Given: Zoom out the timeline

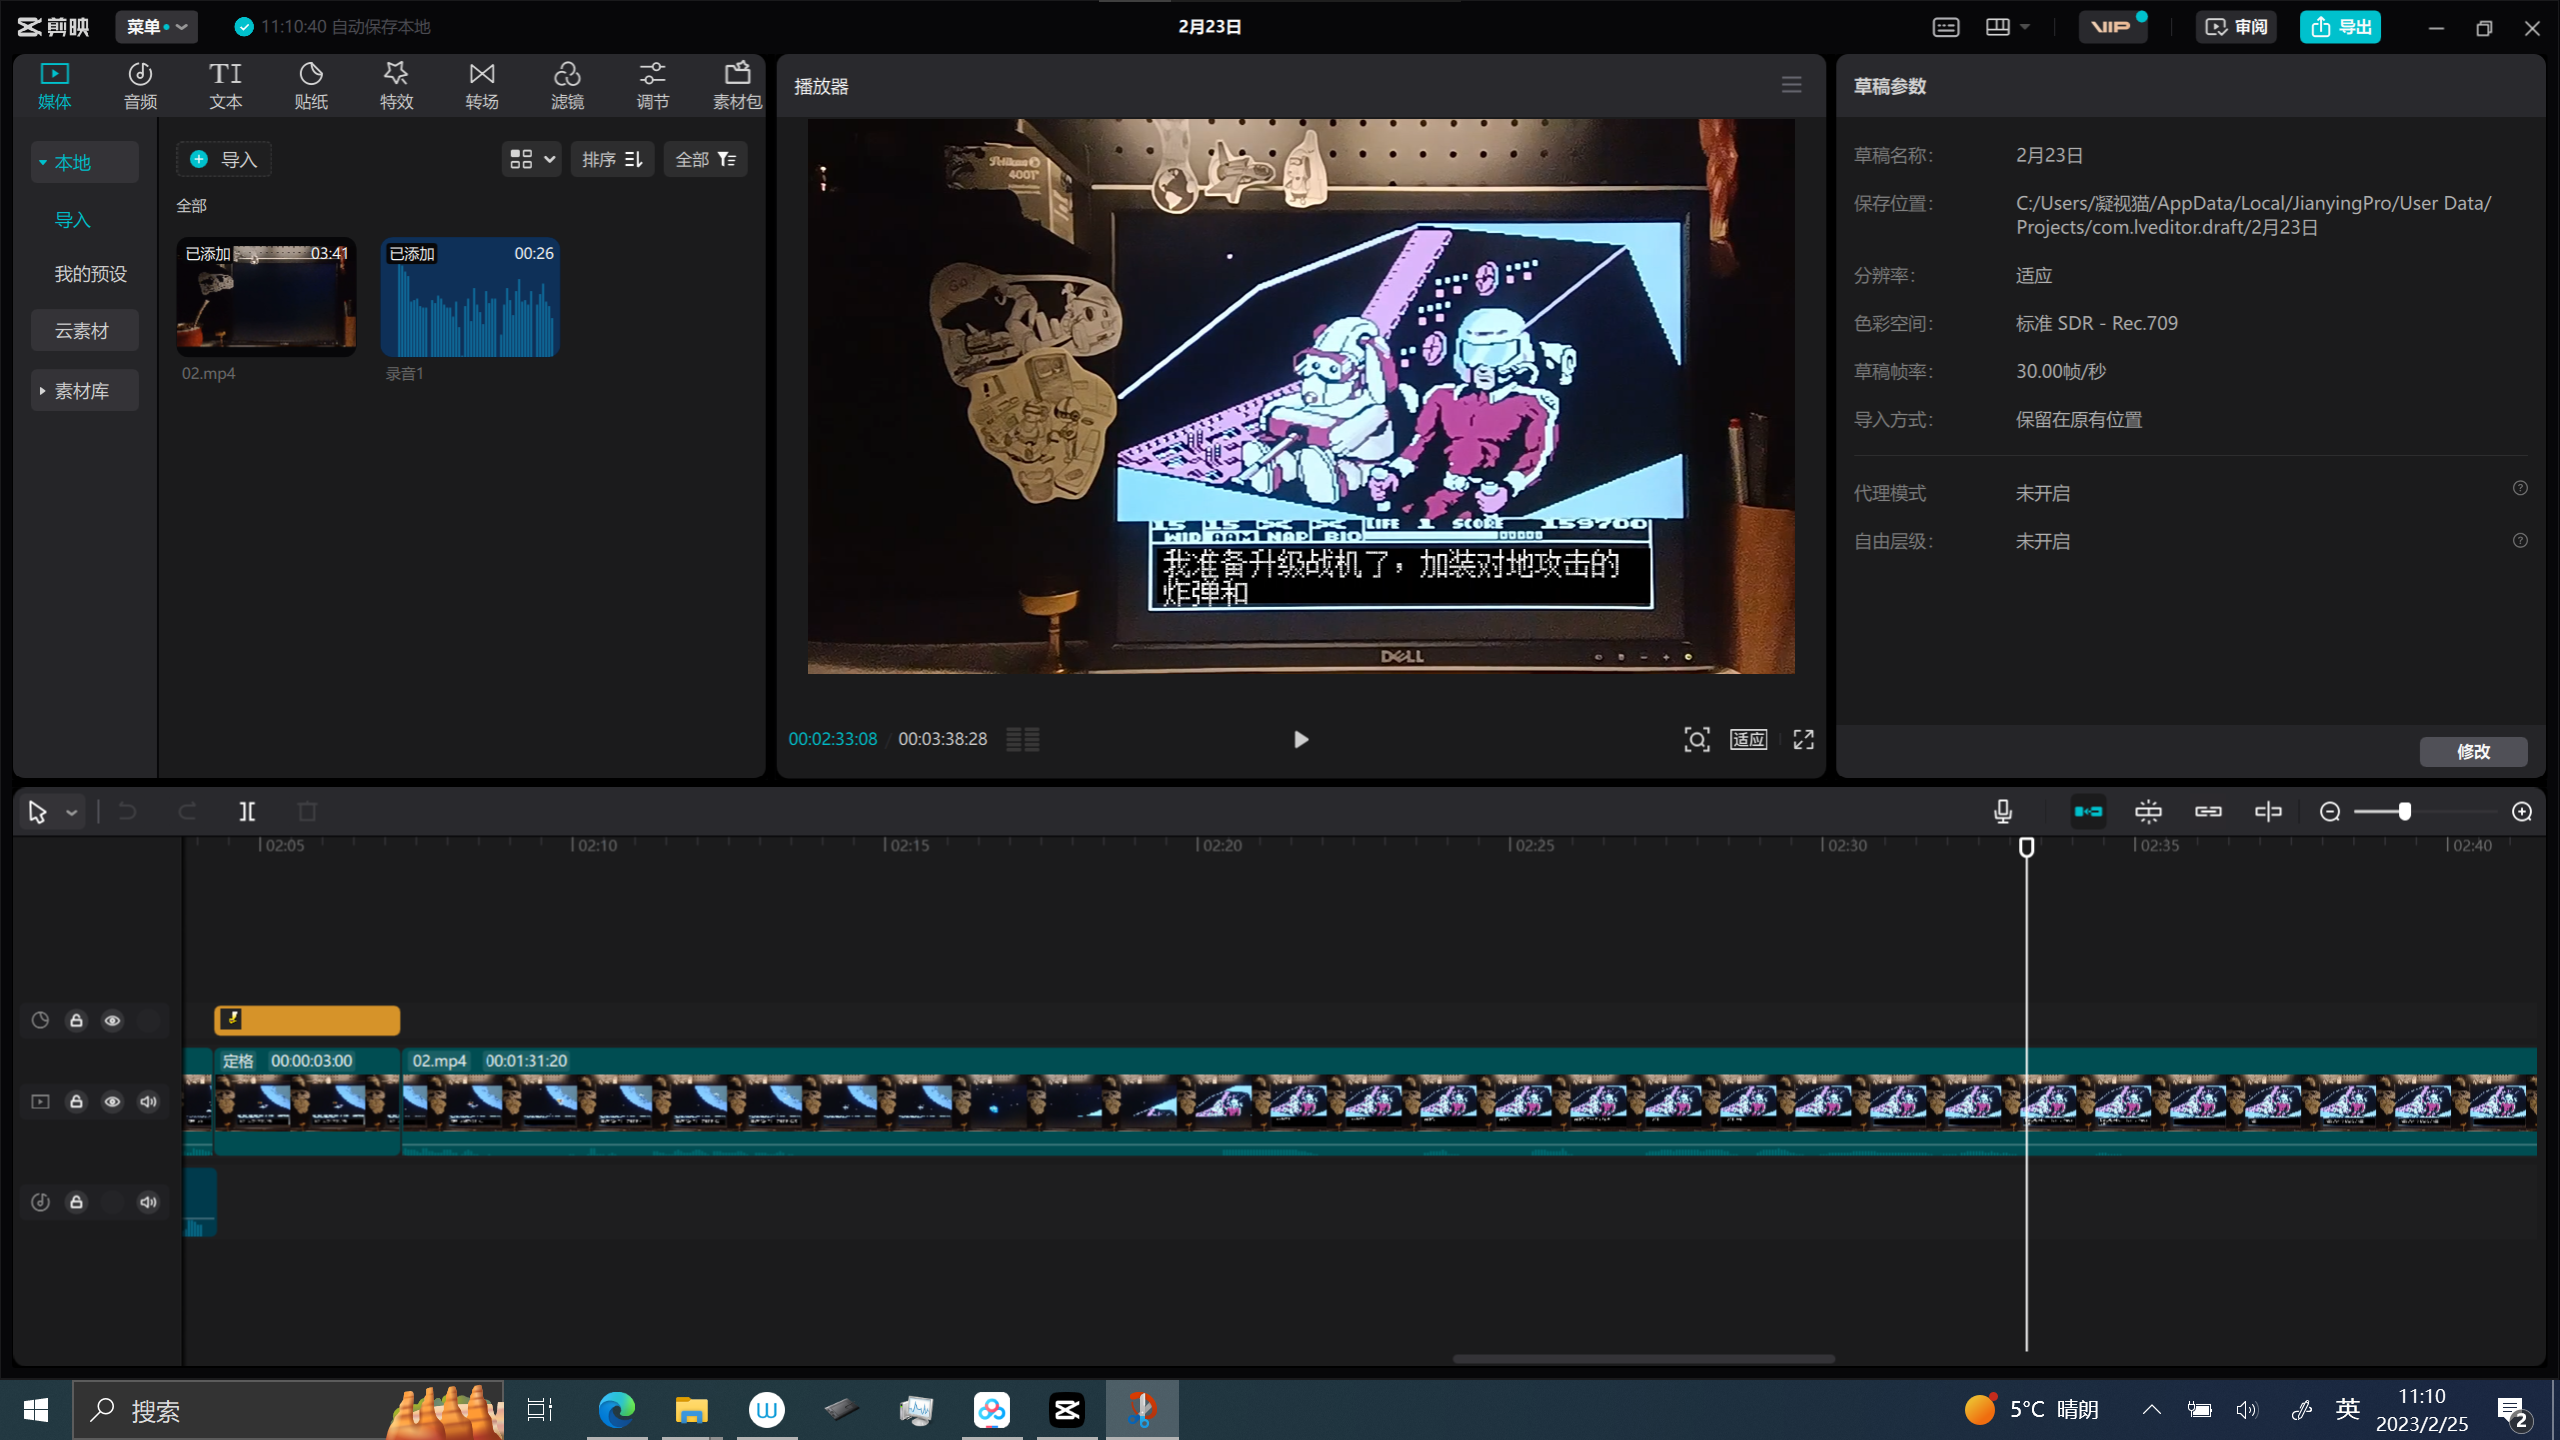Looking at the screenshot, I should tap(2330, 812).
